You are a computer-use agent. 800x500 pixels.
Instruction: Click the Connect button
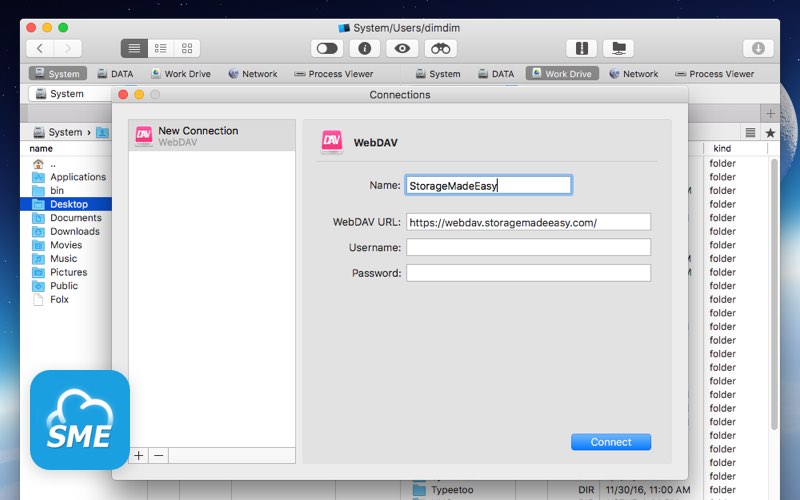click(611, 442)
